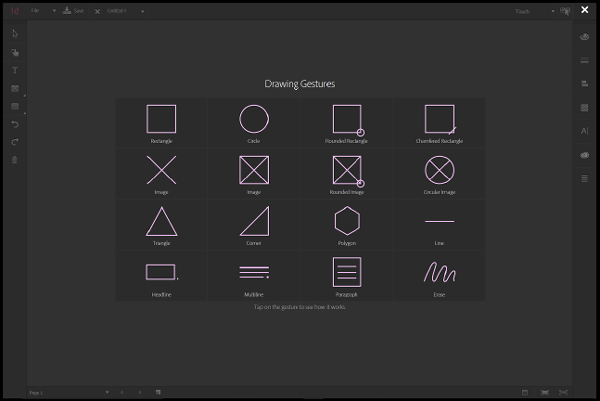
Task: Tap the Circular Image gesture
Action: click(439, 174)
